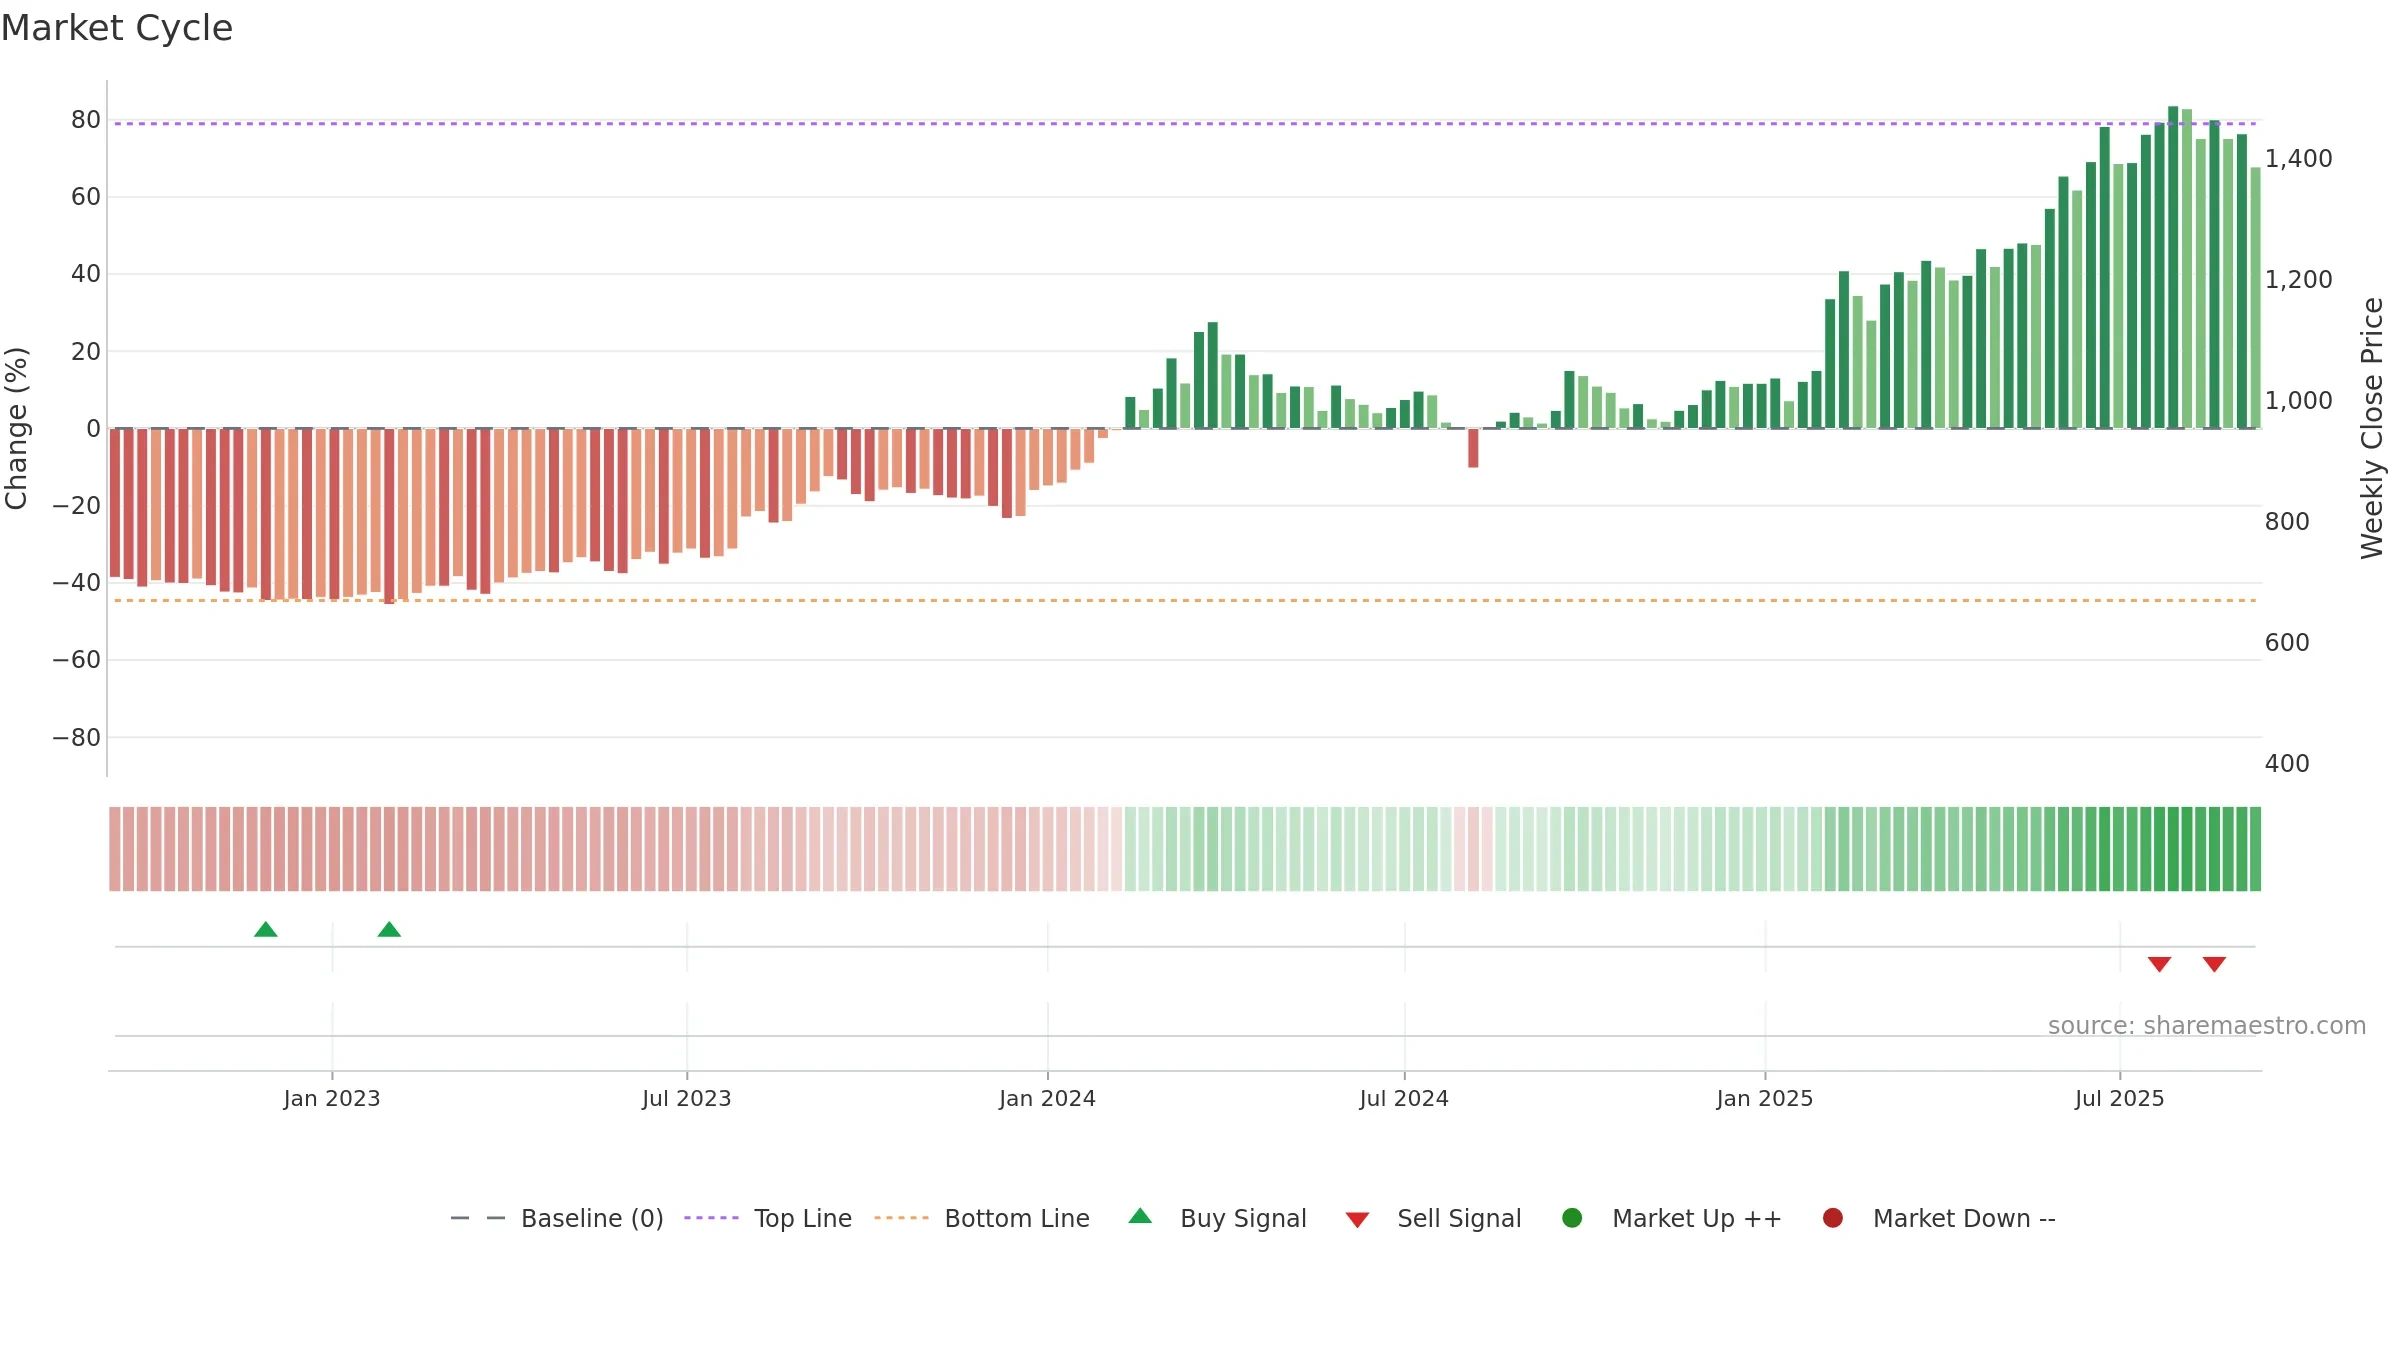Toggle the Baseline (0) legend entry

557,1218
